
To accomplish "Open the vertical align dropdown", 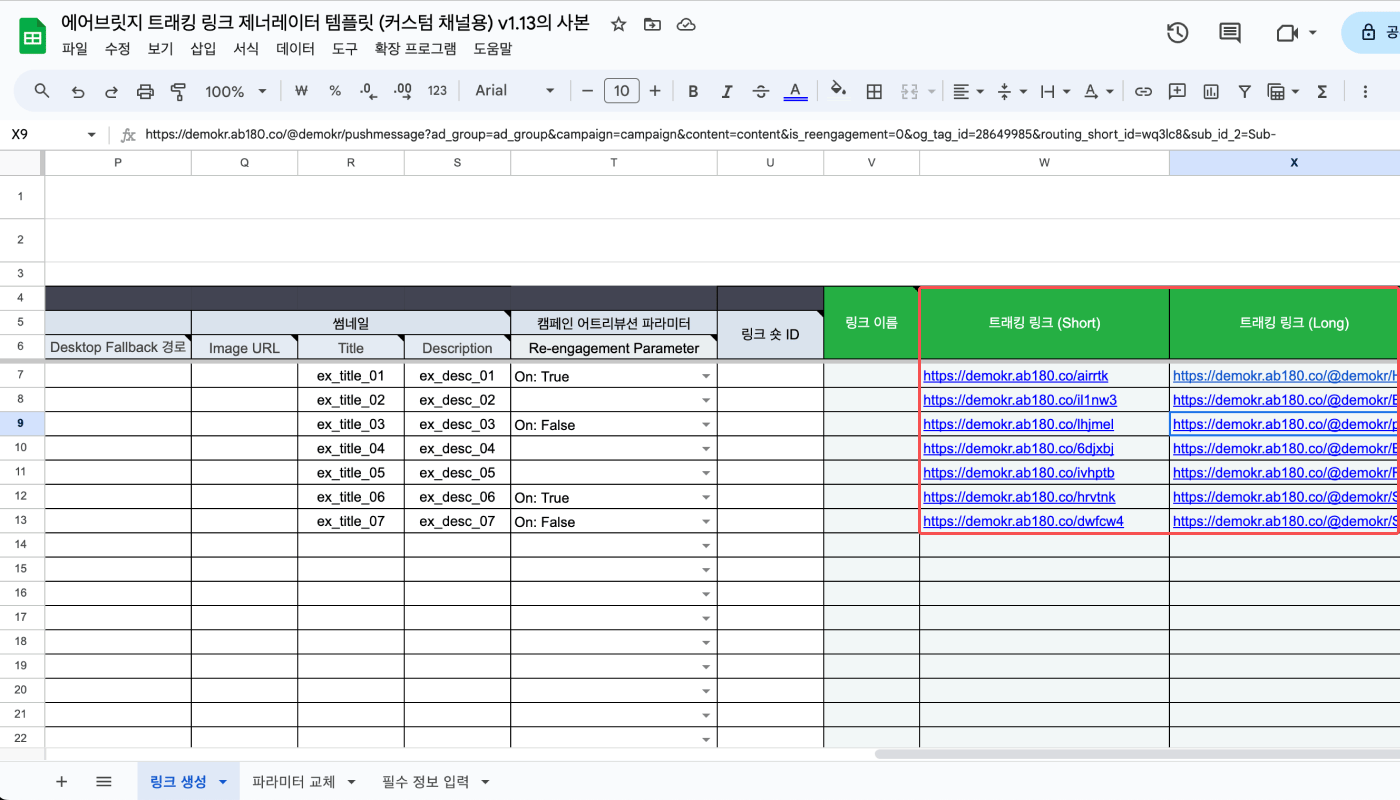I will (x=1012, y=91).
